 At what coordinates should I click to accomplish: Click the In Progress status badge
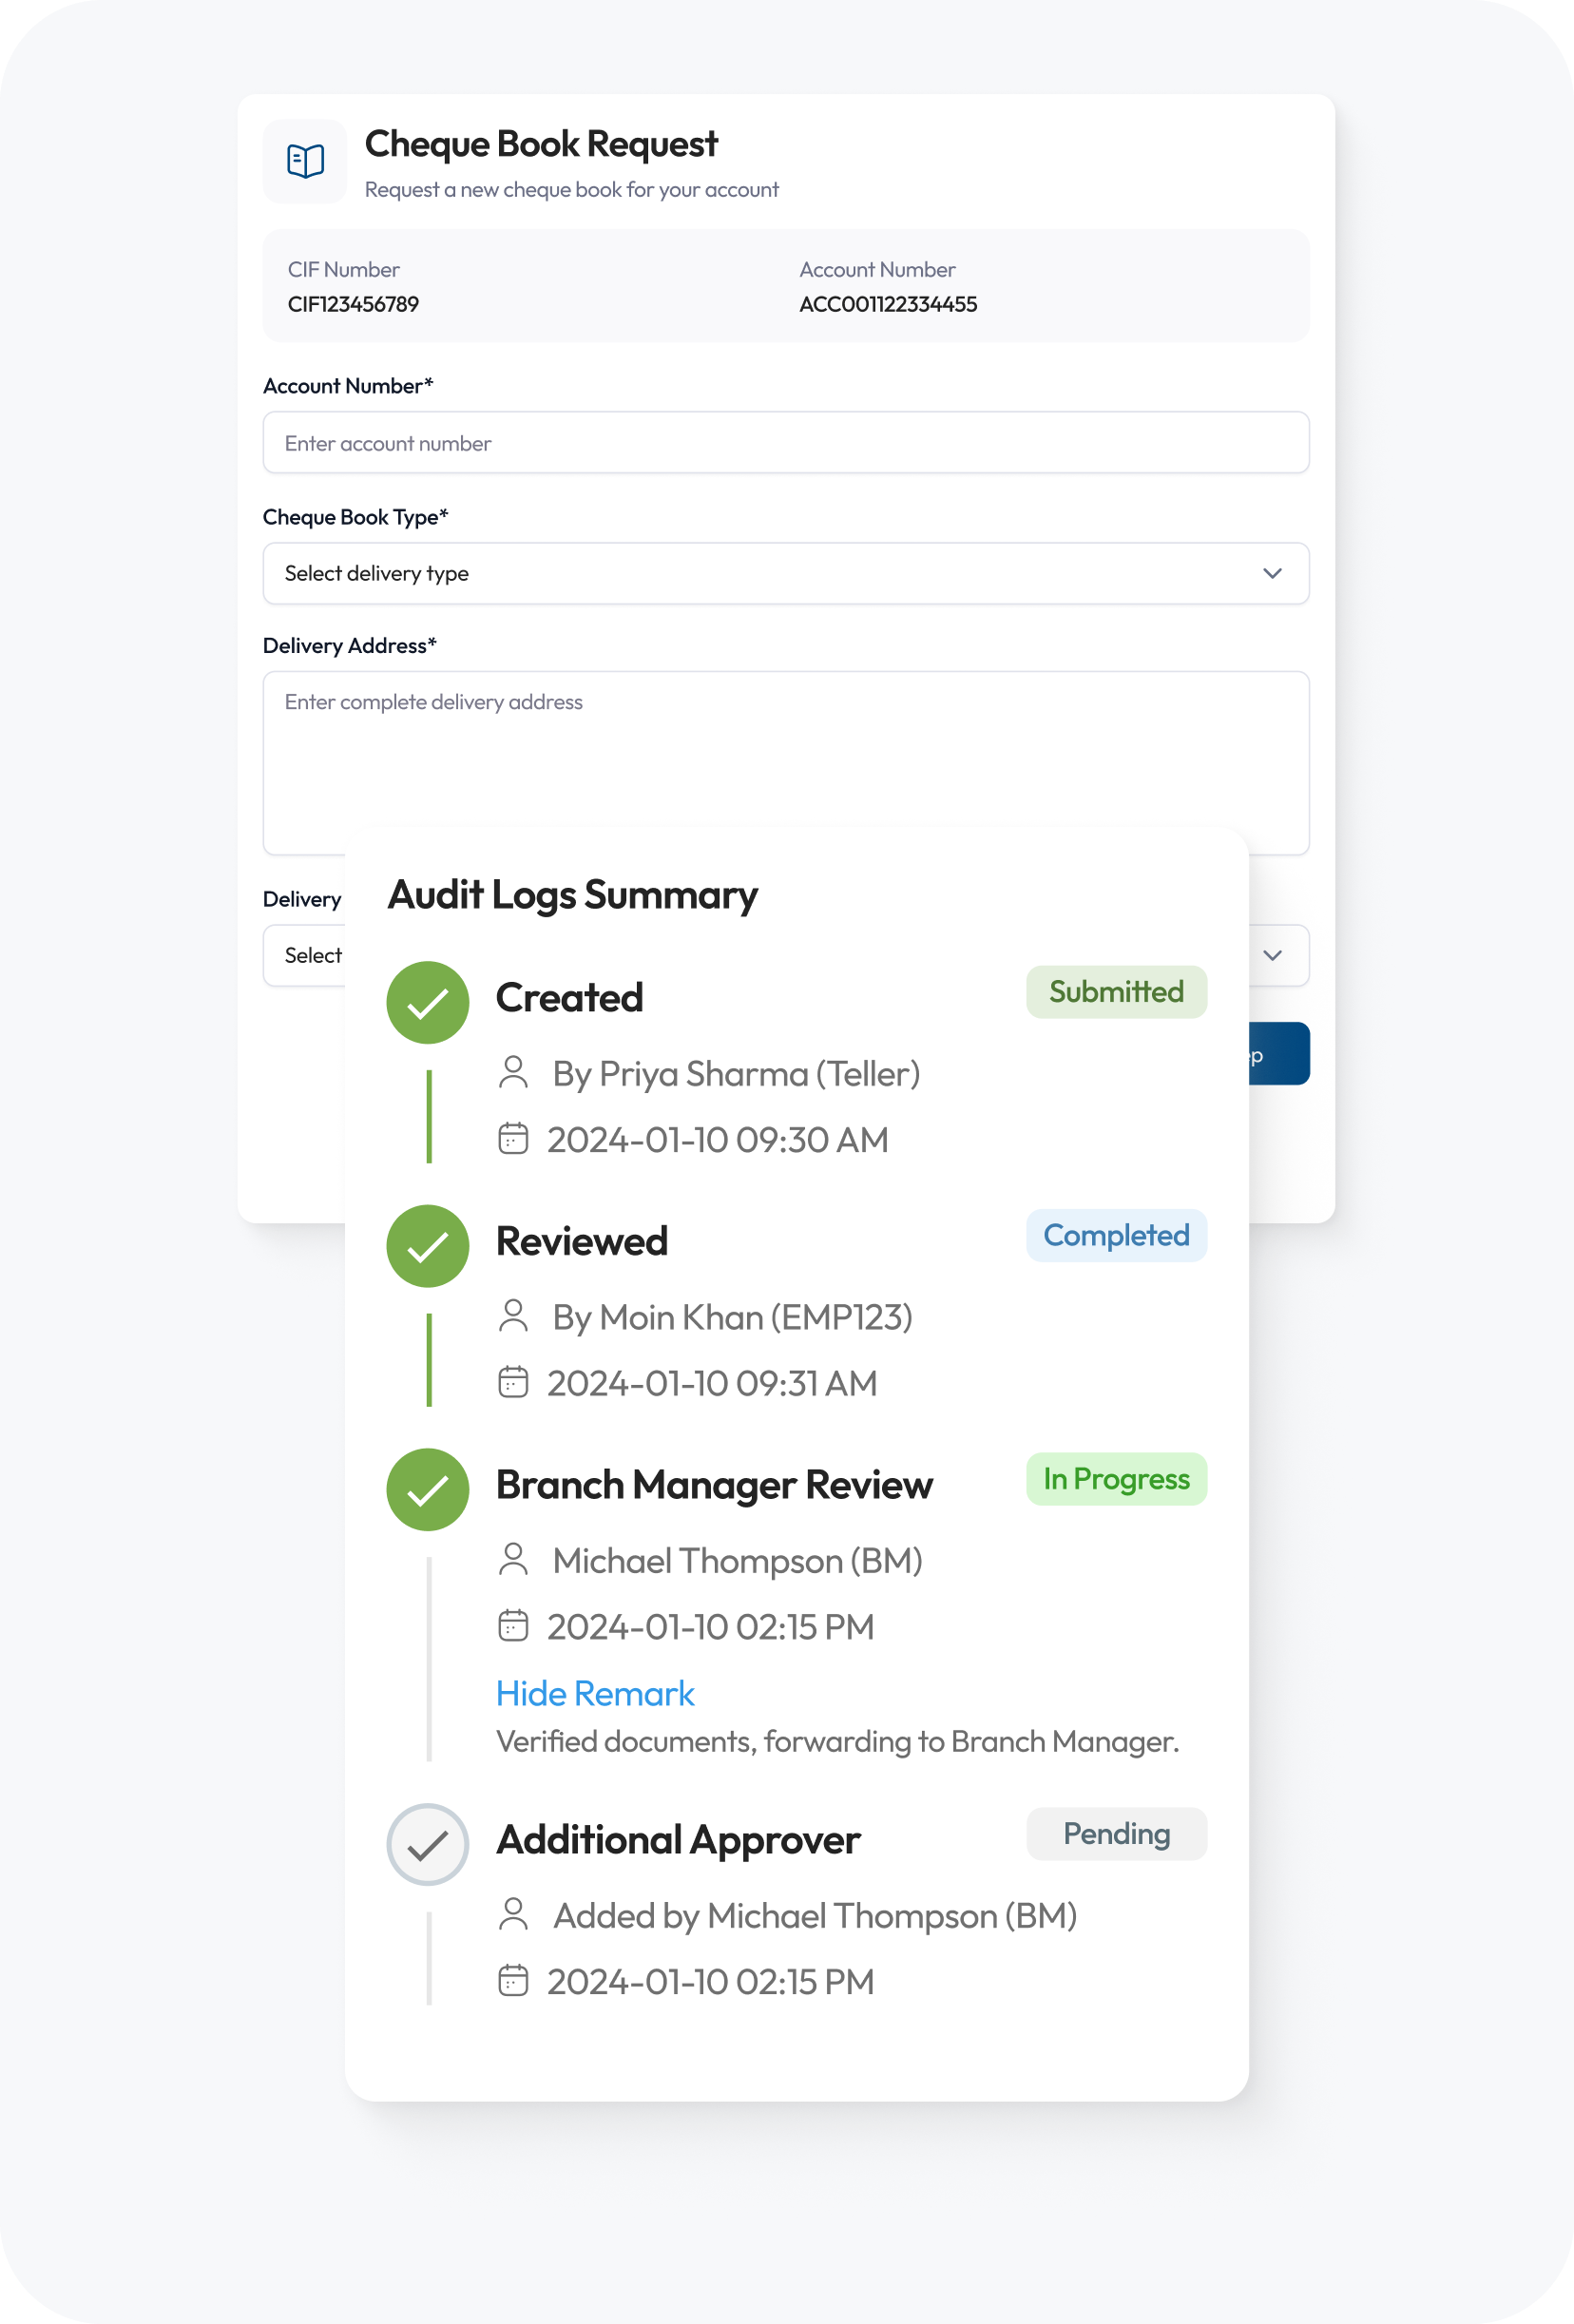[1116, 1479]
